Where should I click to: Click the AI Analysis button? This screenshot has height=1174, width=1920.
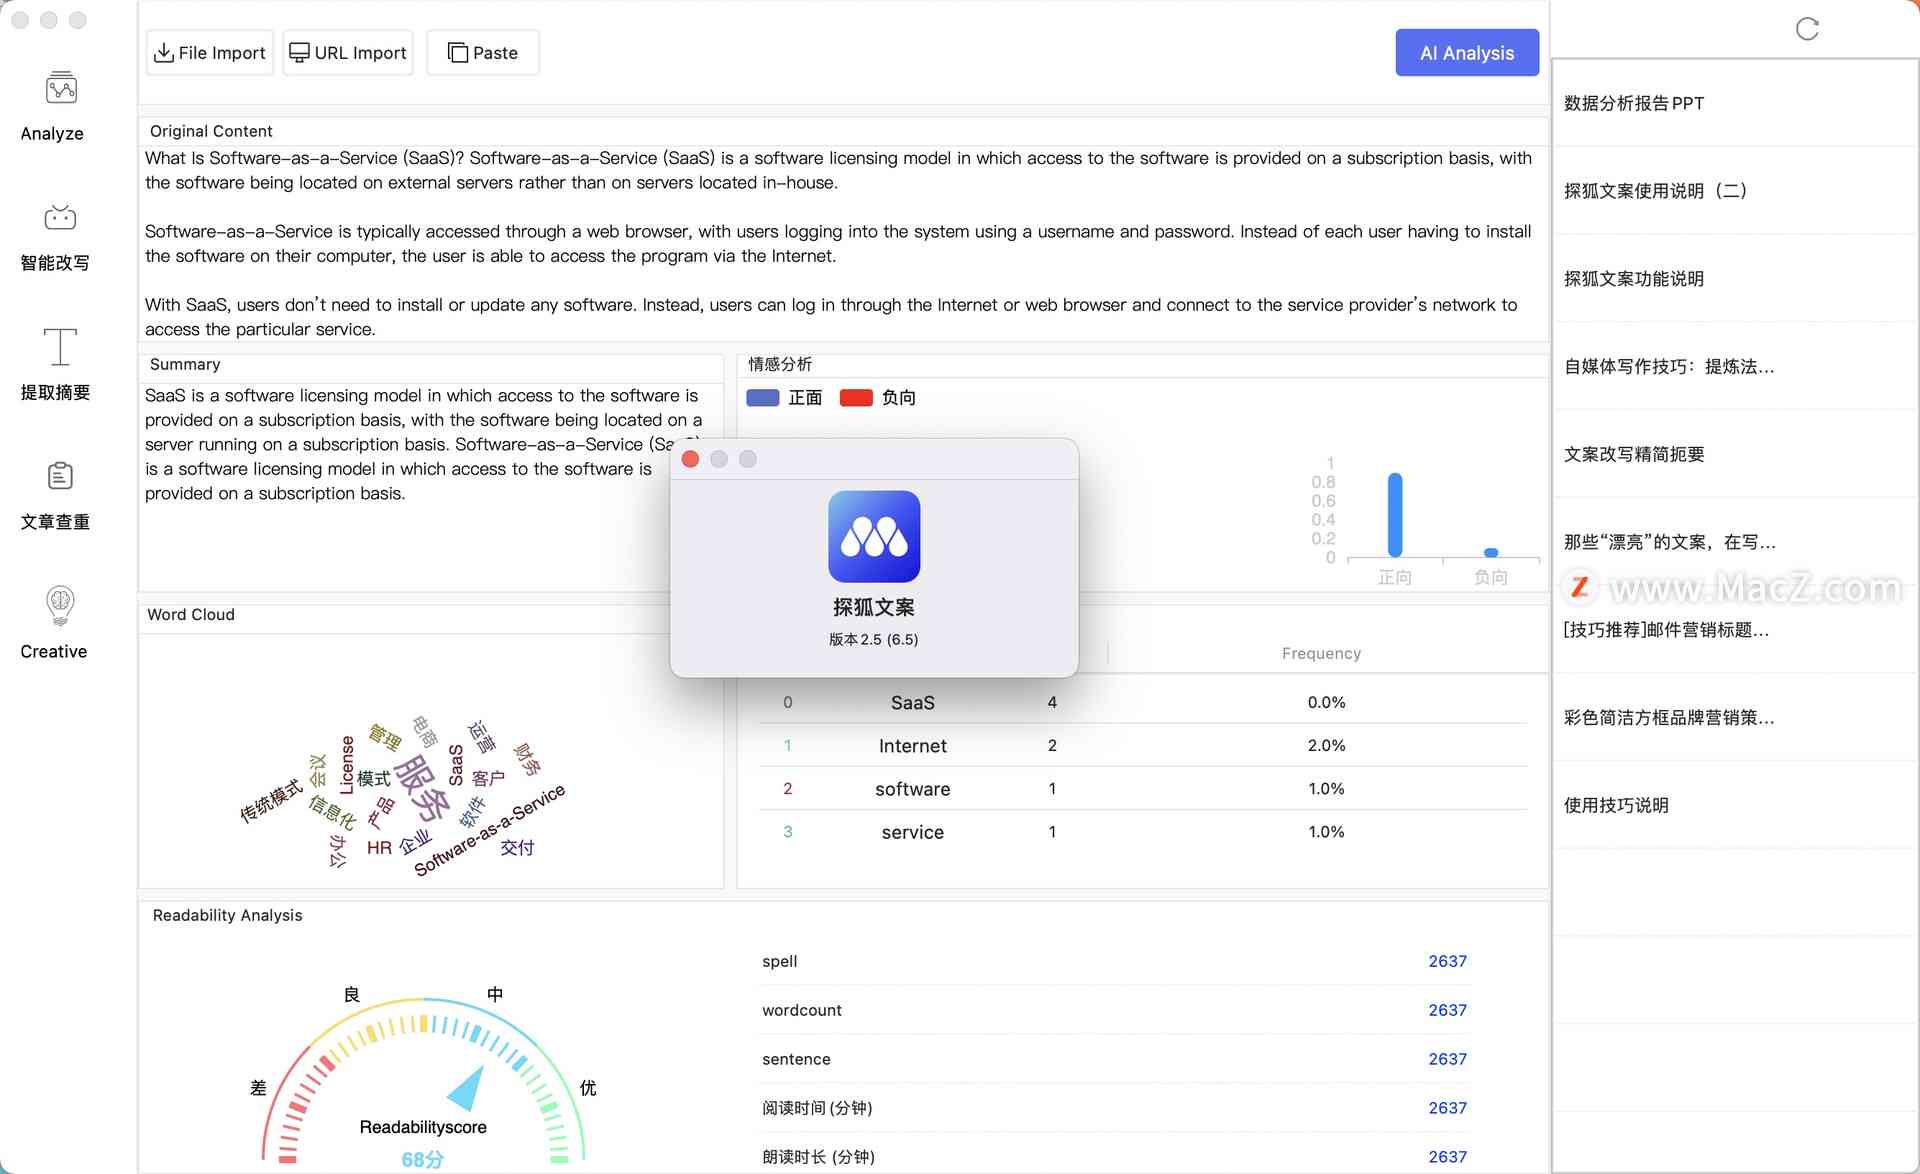1467,52
